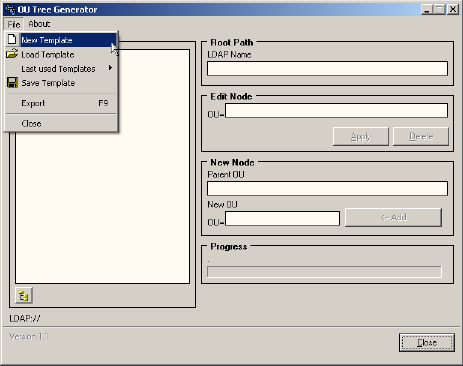Click the Delete button in Edit Node
The image size is (463, 366).
421,136
